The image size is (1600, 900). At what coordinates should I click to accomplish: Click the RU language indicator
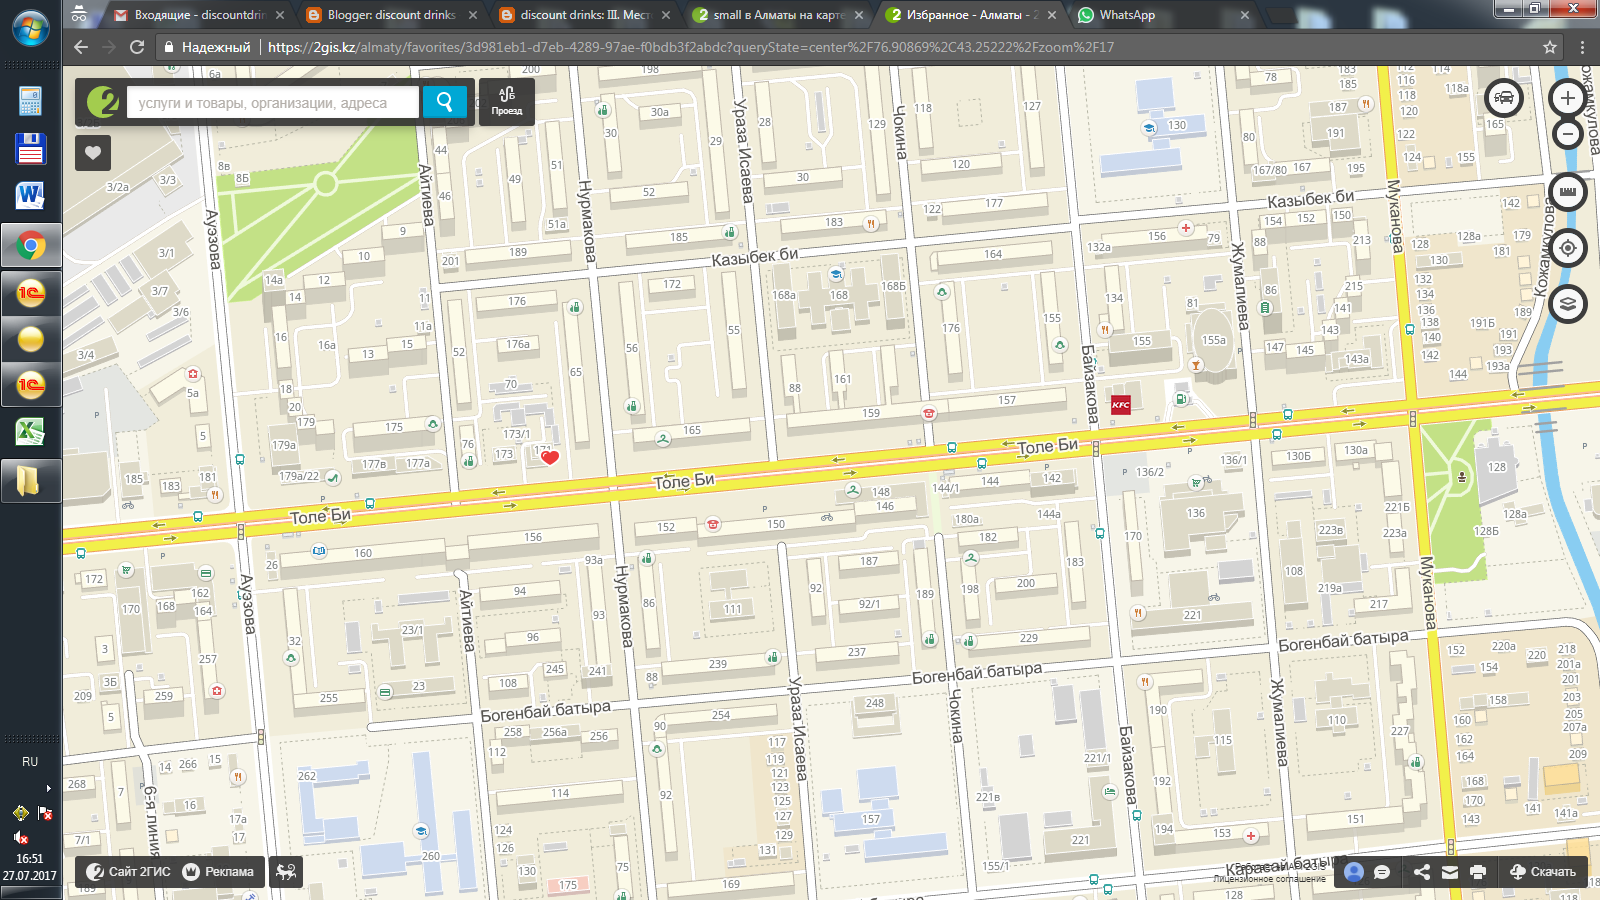click(30, 761)
